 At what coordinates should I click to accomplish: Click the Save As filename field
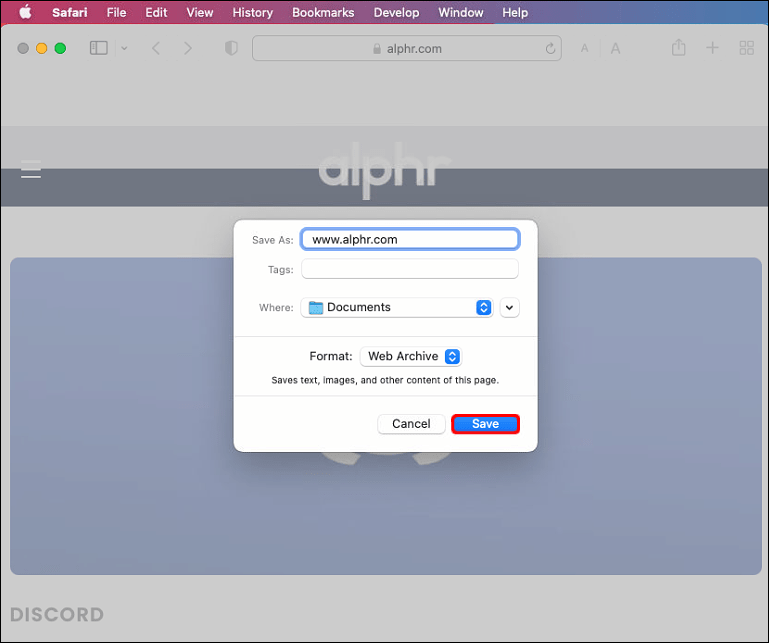pyautogui.click(x=410, y=239)
